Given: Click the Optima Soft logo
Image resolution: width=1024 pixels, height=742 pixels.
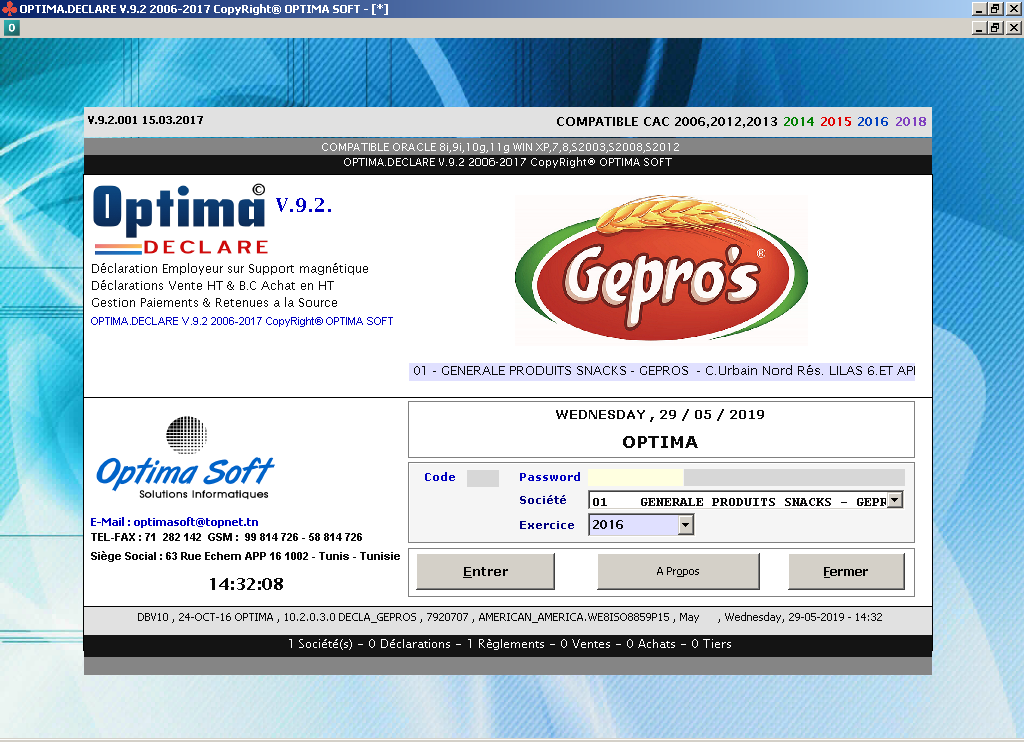Looking at the screenshot, I should click(x=185, y=458).
